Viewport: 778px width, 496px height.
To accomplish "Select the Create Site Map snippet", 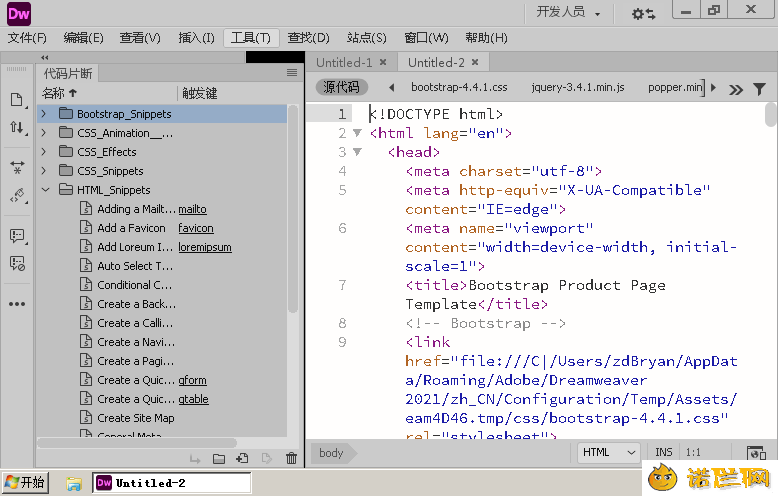I will tap(135, 418).
